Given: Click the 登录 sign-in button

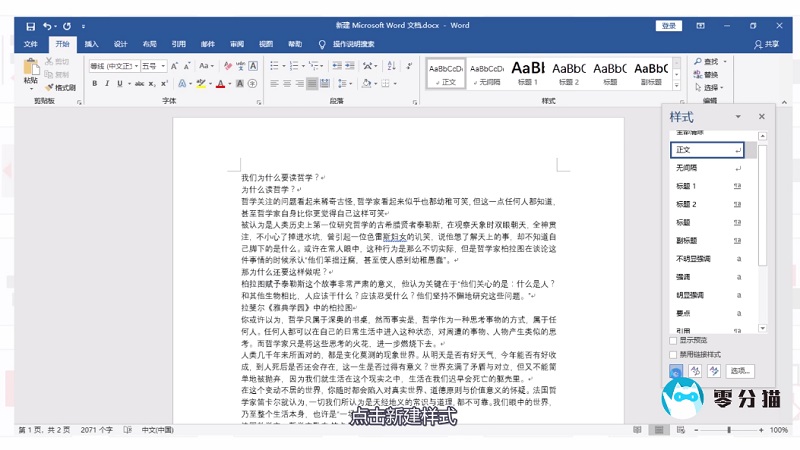Looking at the screenshot, I should point(669,25).
